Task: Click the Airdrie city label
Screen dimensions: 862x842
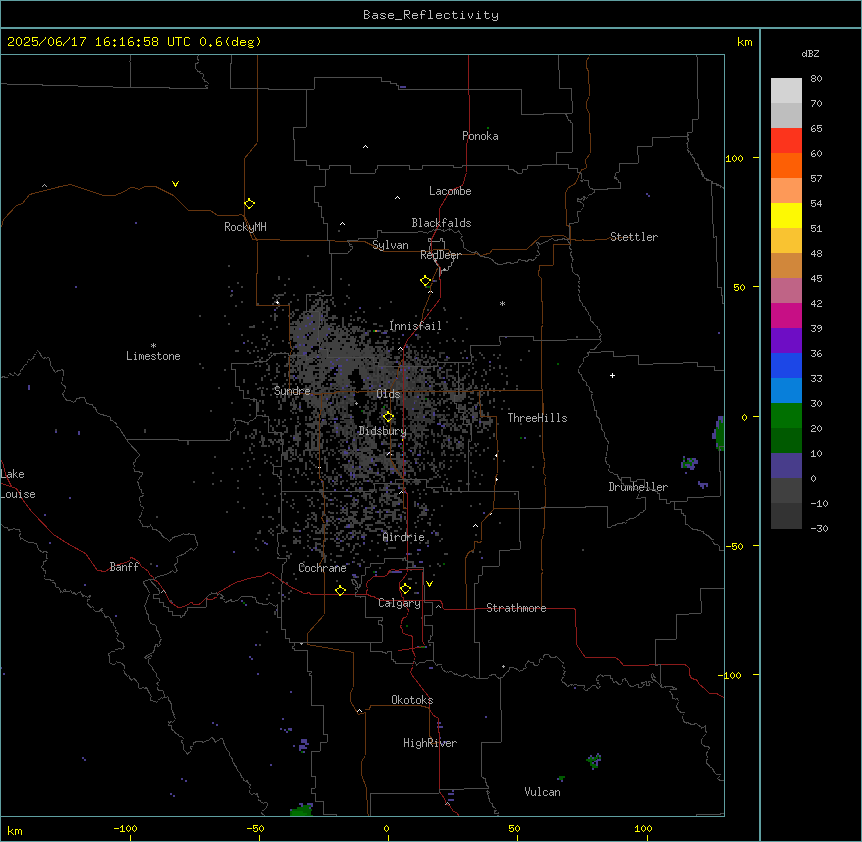Action: click(x=404, y=537)
